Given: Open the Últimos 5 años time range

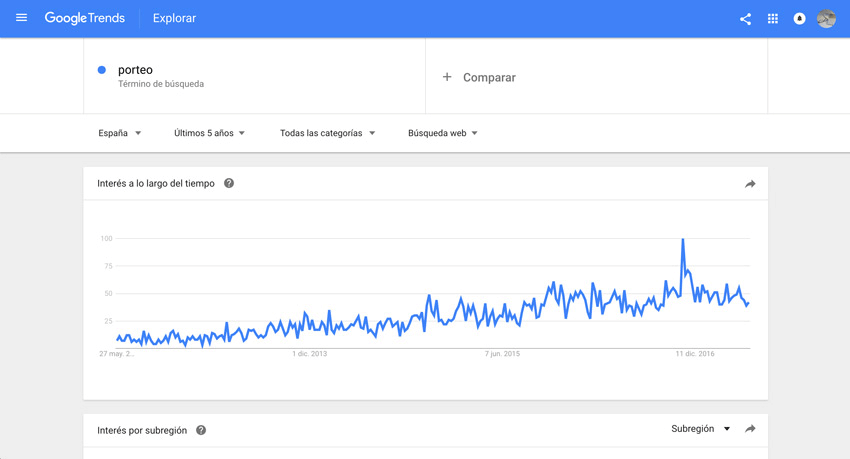Looking at the screenshot, I should pos(210,133).
